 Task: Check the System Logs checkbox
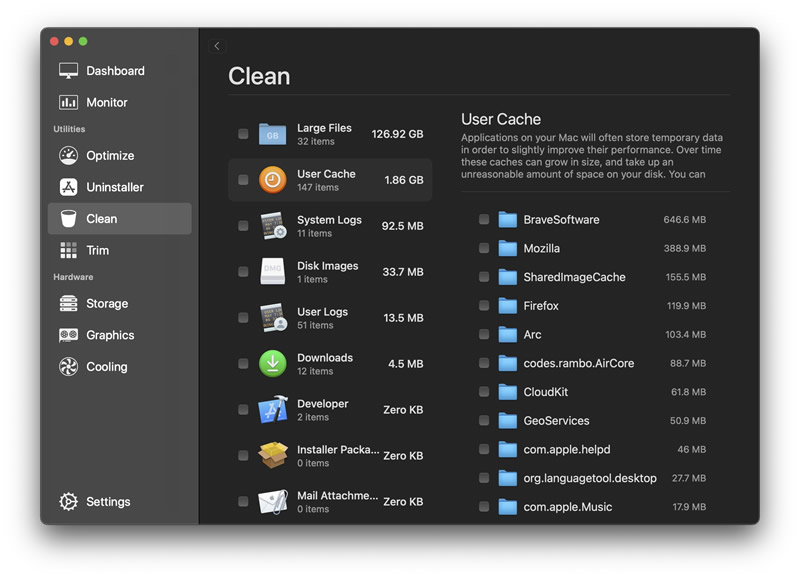[x=243, y=225]
